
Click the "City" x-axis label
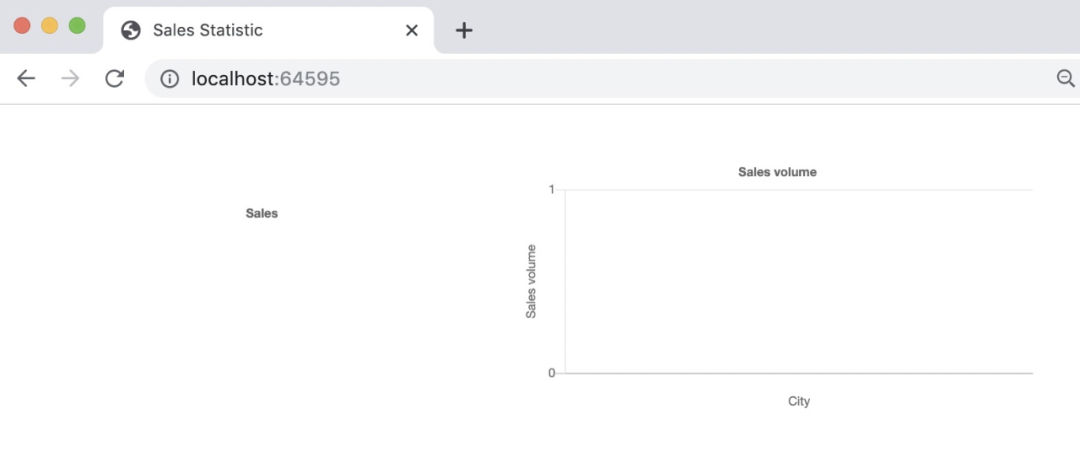(799, 401)
